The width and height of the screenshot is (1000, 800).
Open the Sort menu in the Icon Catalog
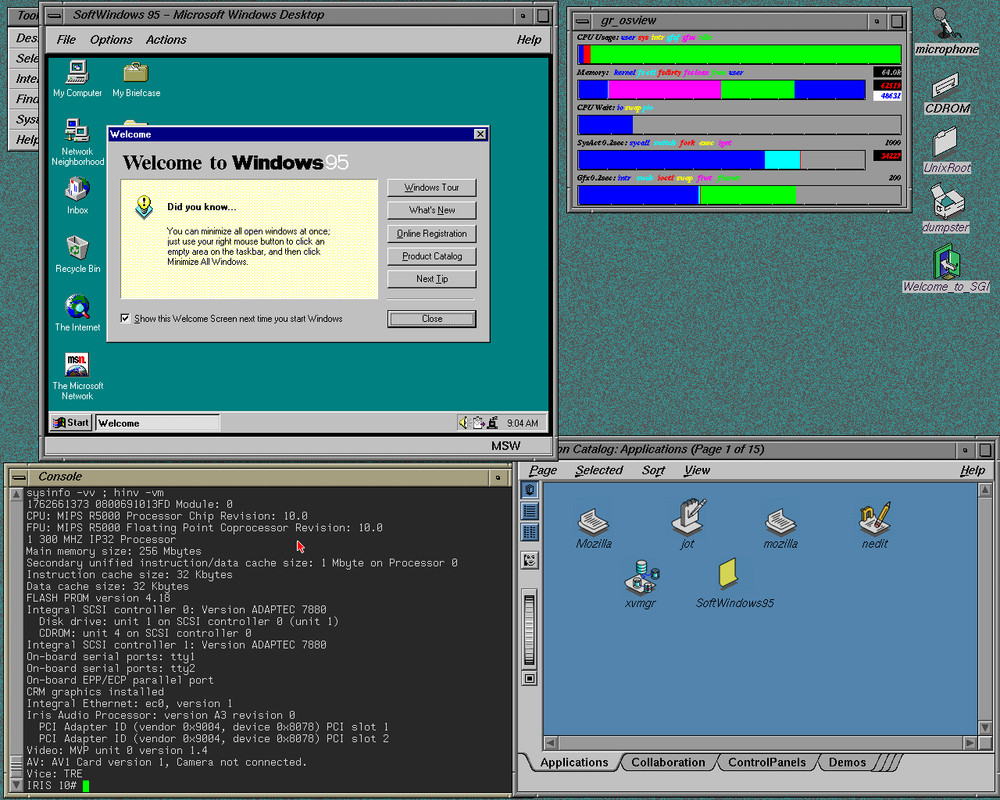click(x=653, y=470)
